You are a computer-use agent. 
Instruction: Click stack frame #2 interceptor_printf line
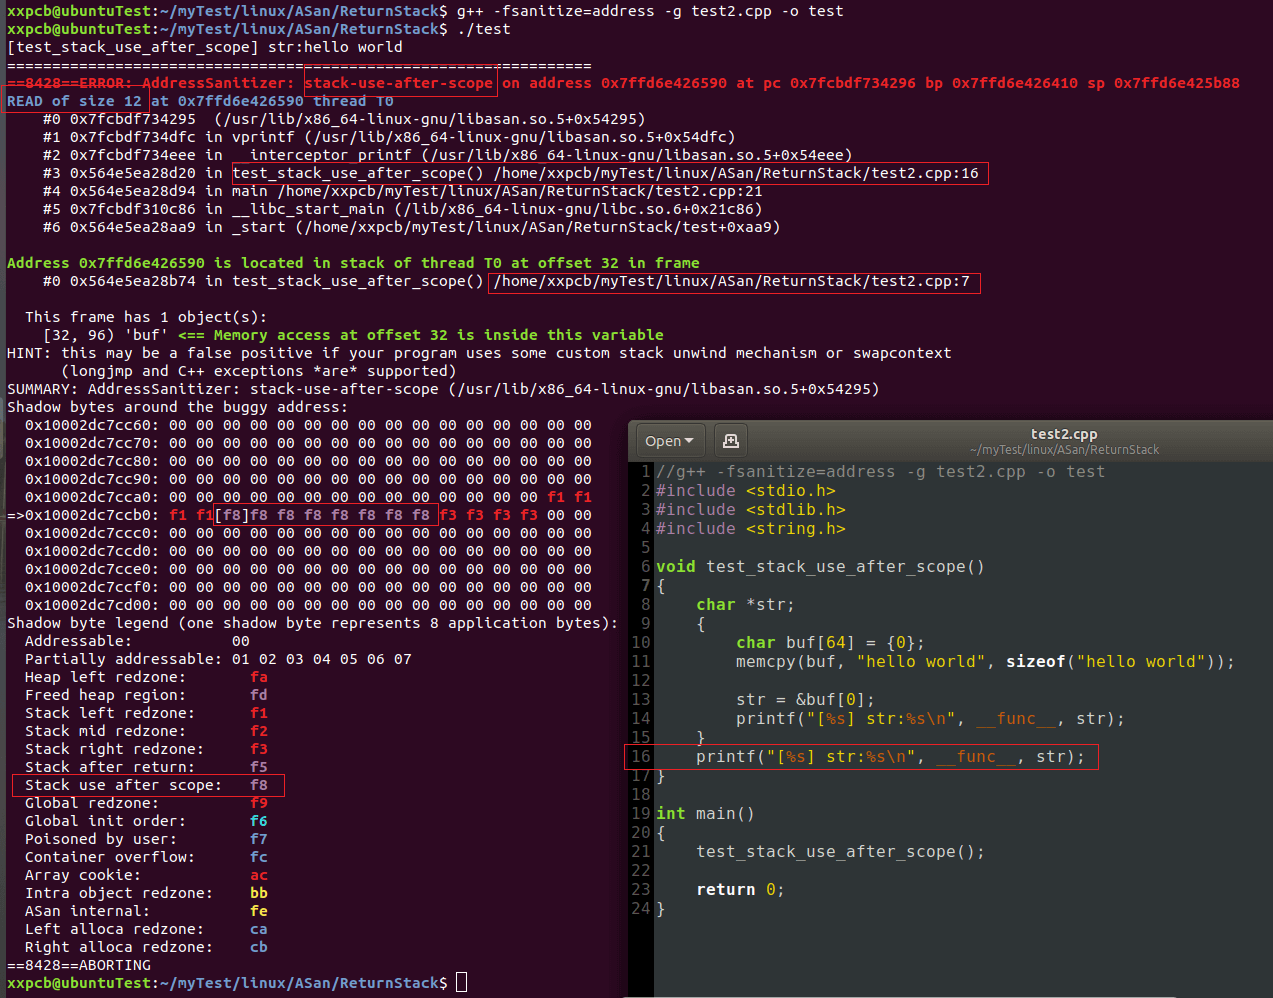(x=448, y=155)
